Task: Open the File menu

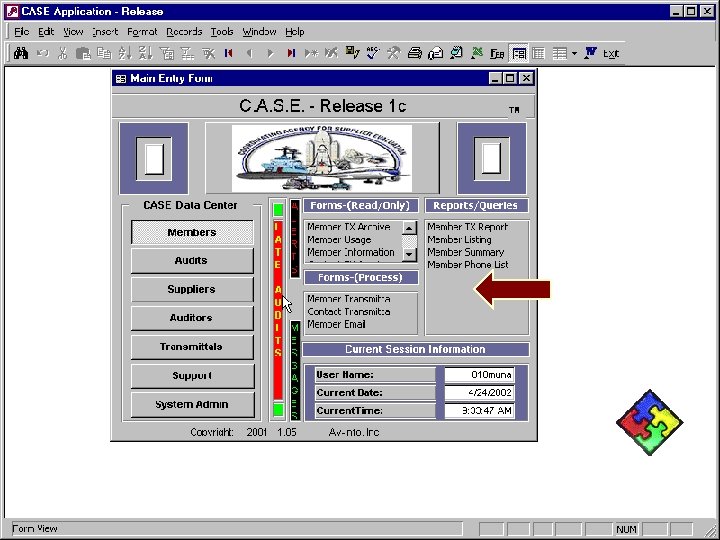Action: pos(22,32)
